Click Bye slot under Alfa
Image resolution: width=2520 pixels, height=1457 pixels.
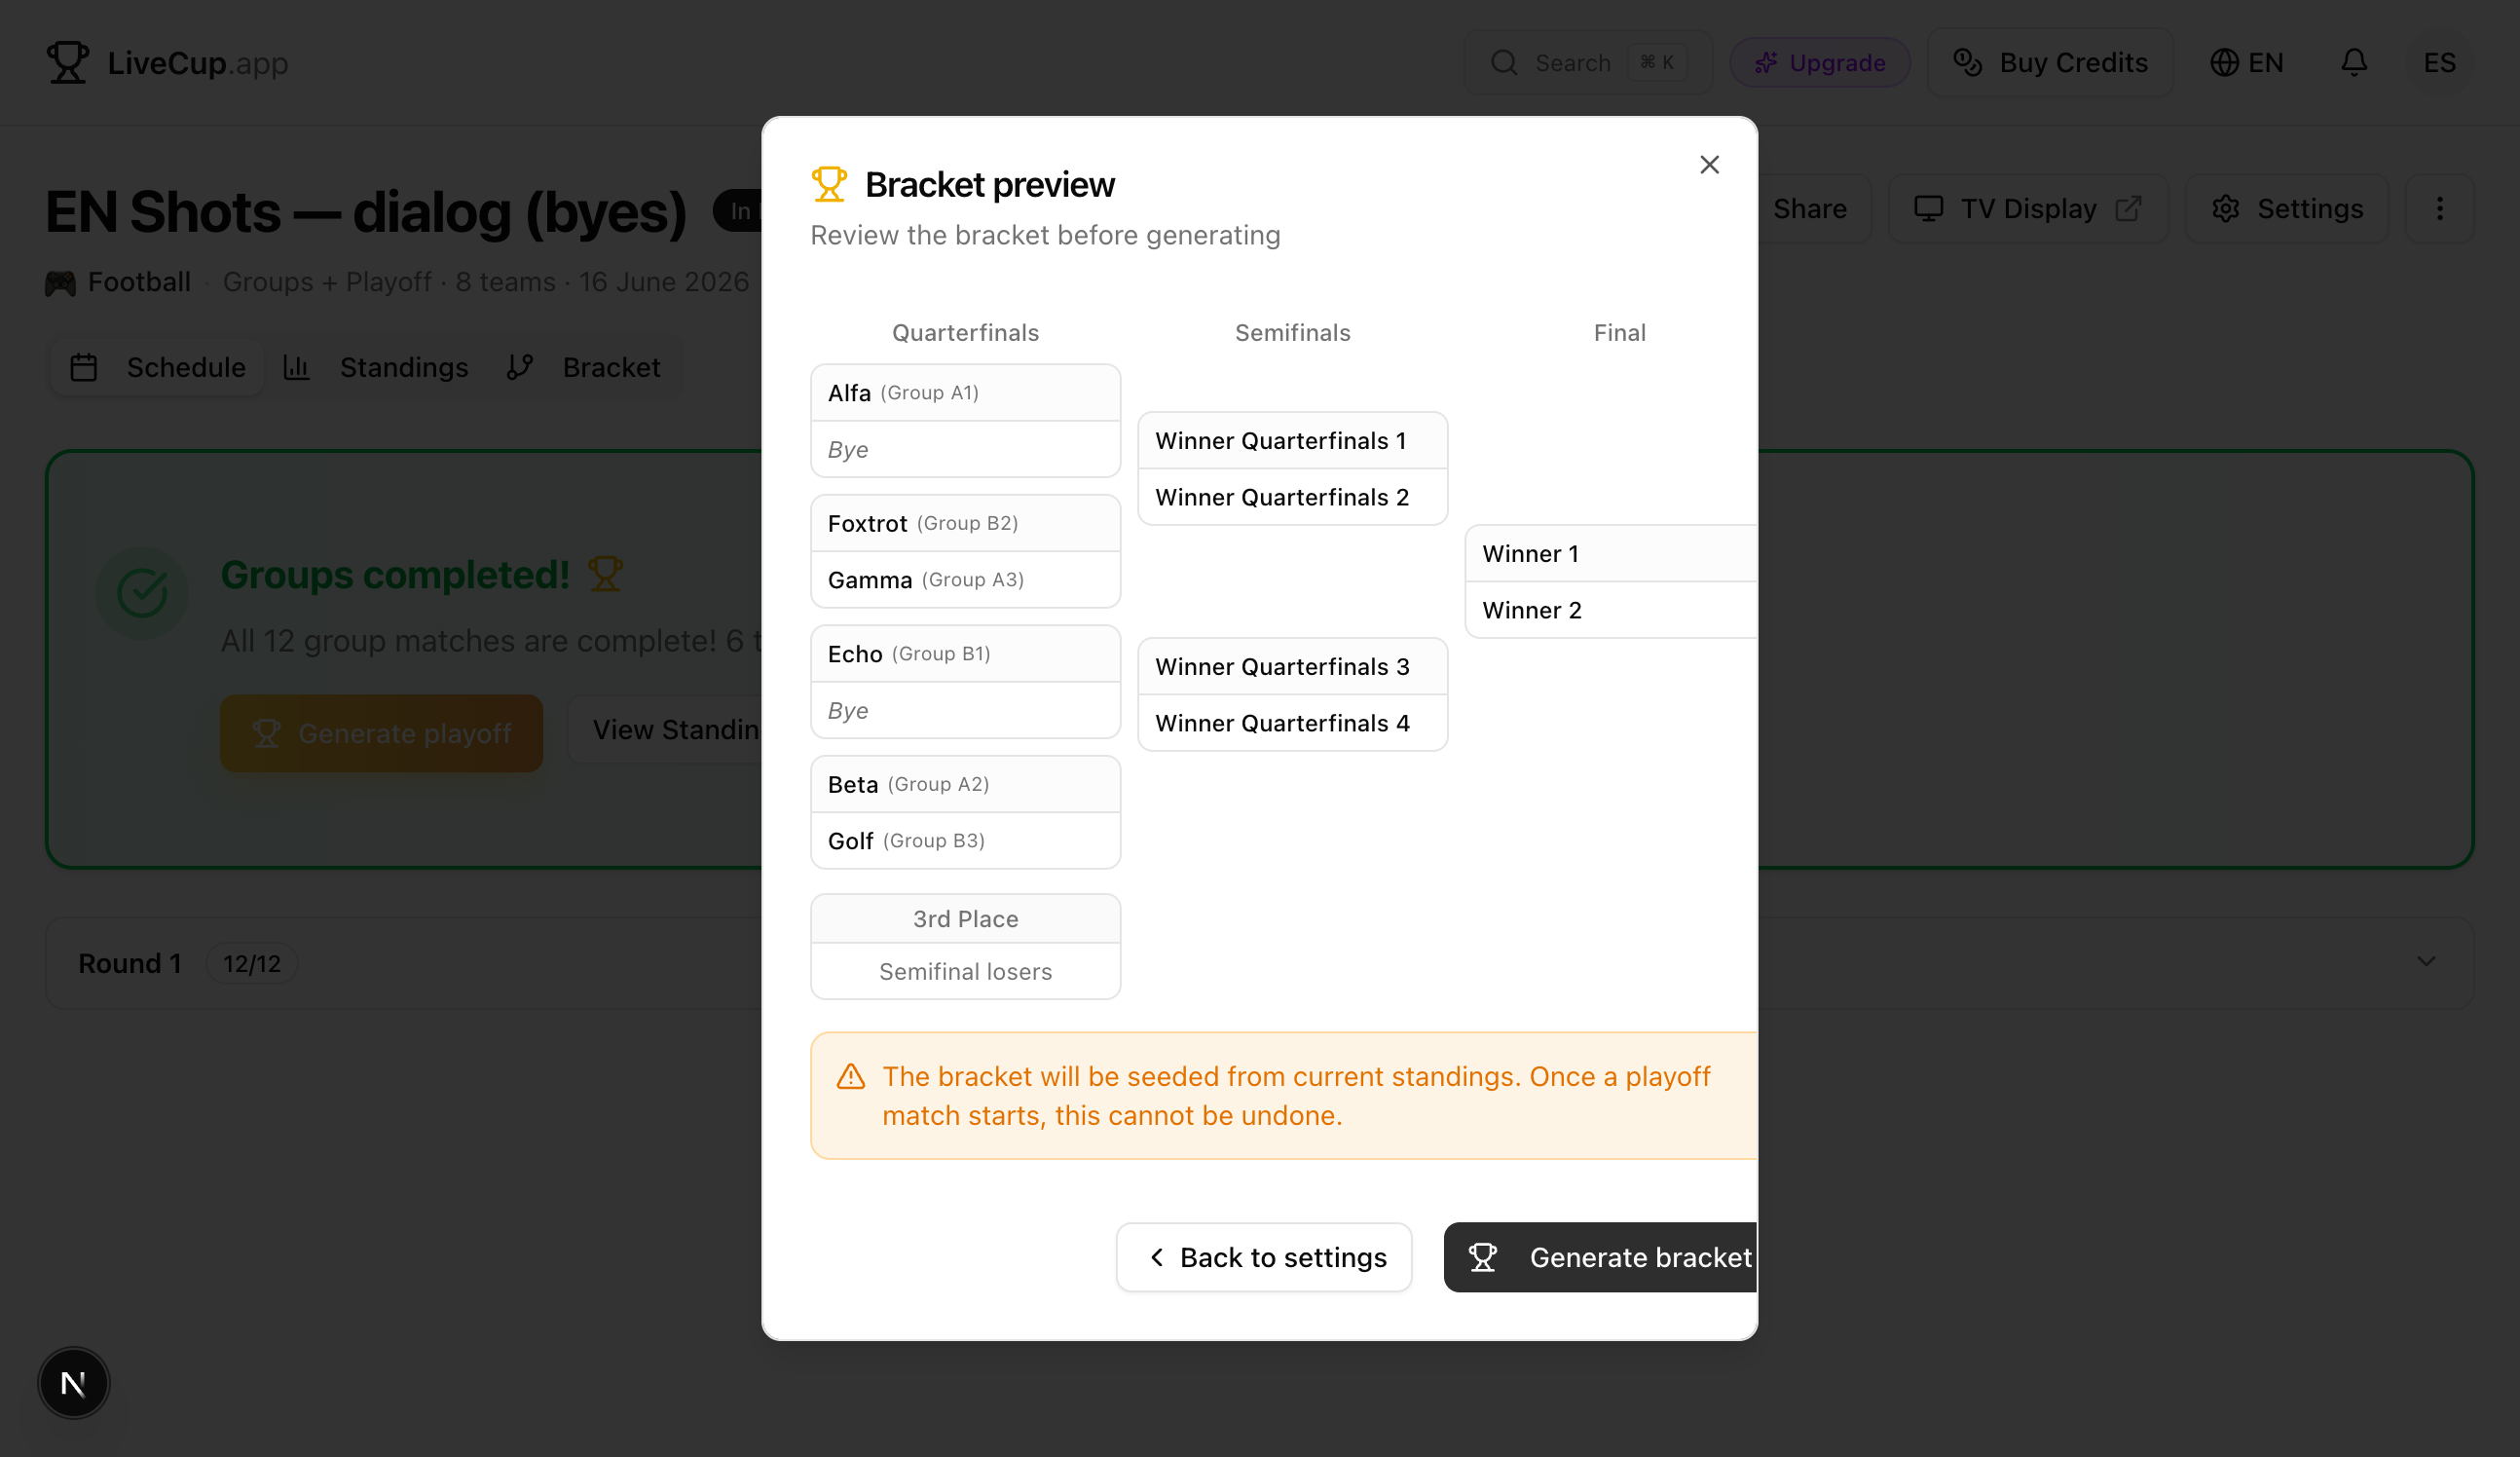coord(965,449)
